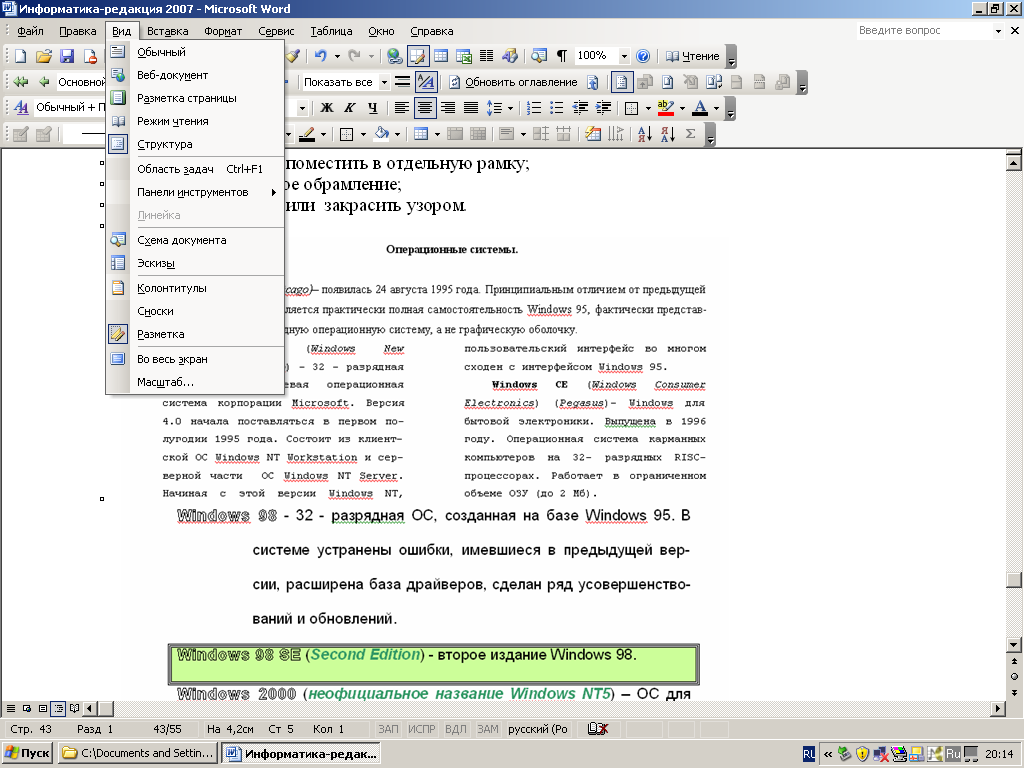Click the Sort descending icon

(x=667, y=134)
